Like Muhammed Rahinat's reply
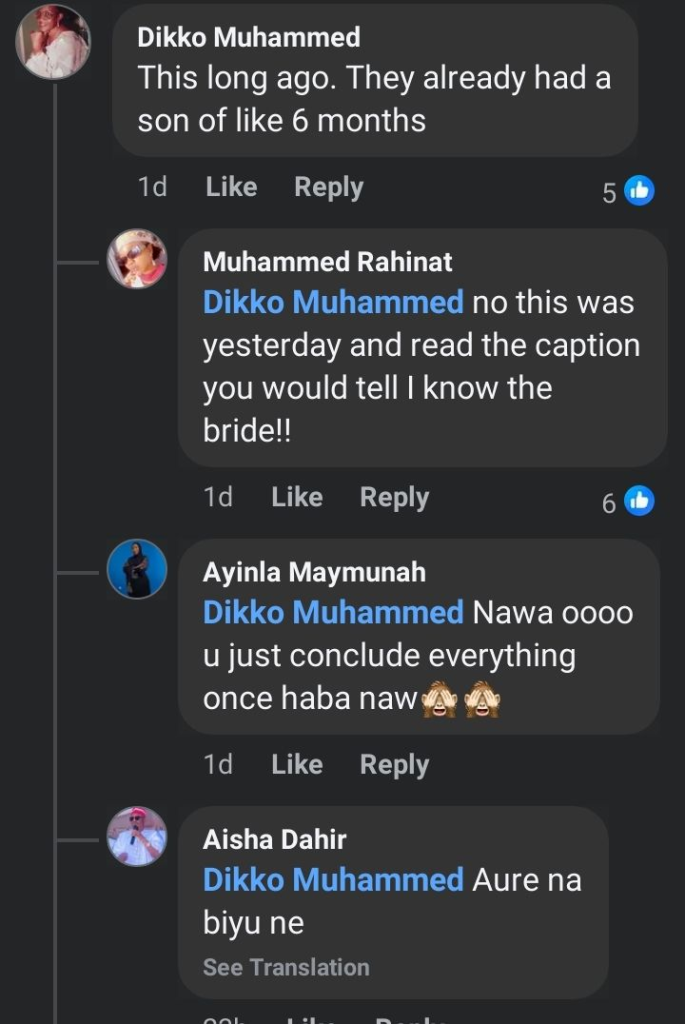Screen dimensions: 685x1024 click(x=297, y=497)
